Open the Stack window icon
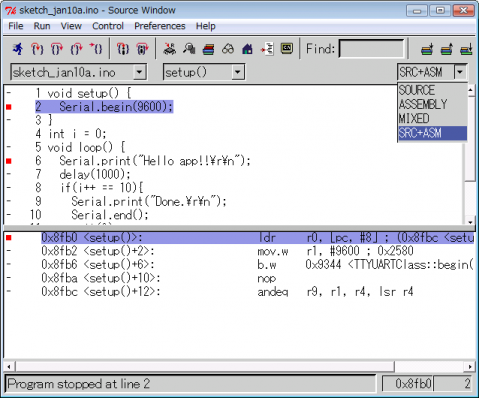479x398 pixels. pyautogui.click(x=209, y=49)
